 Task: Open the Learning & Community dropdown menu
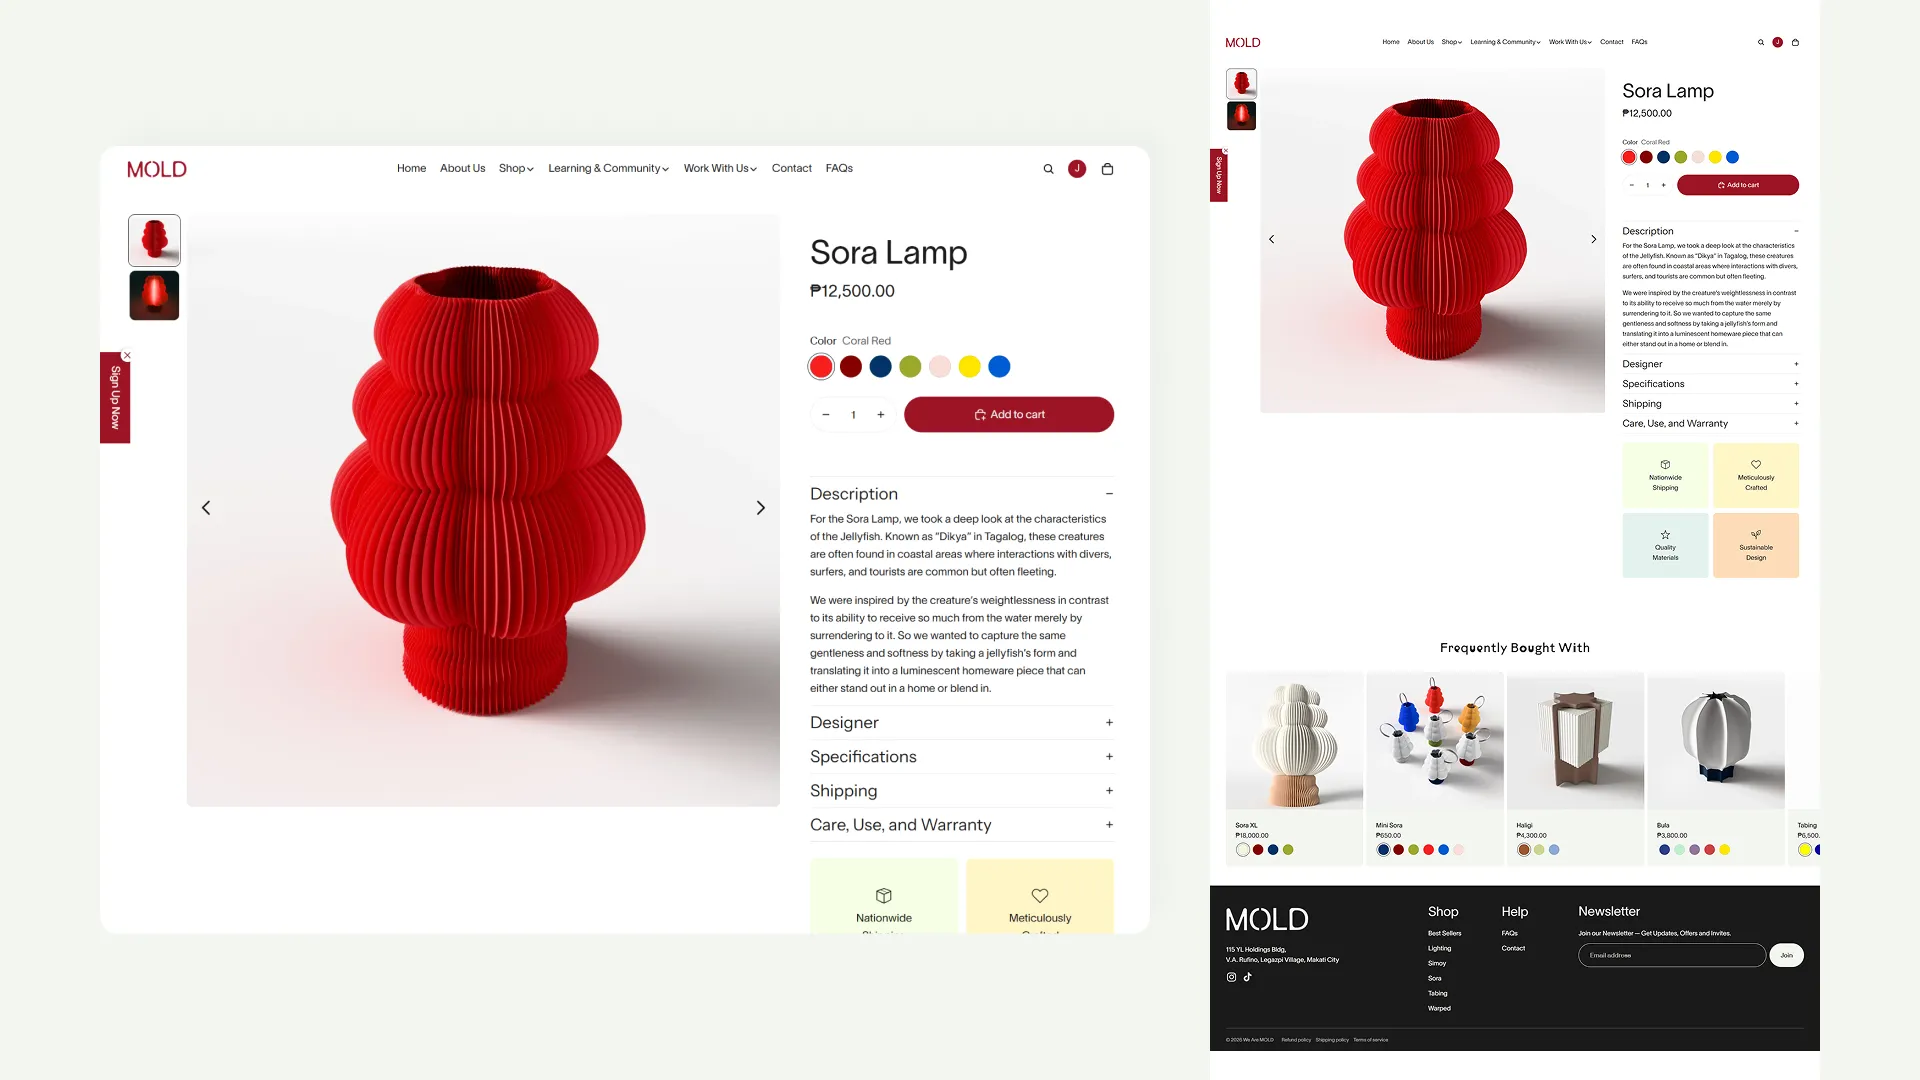(608, 168)
